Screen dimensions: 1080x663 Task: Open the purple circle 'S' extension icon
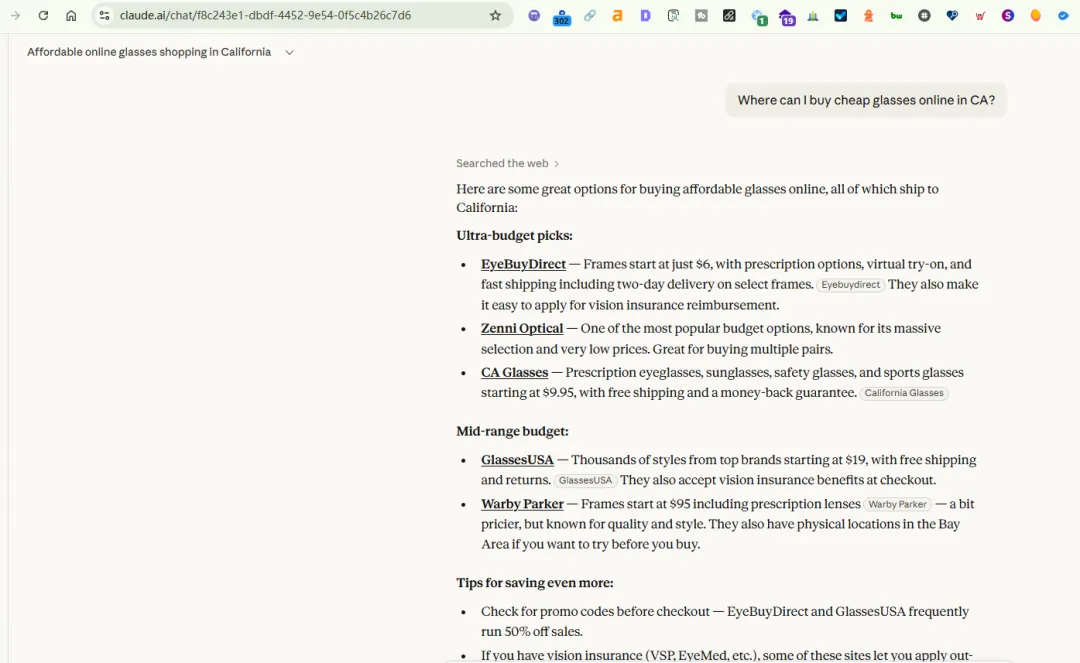point(1008,15)
